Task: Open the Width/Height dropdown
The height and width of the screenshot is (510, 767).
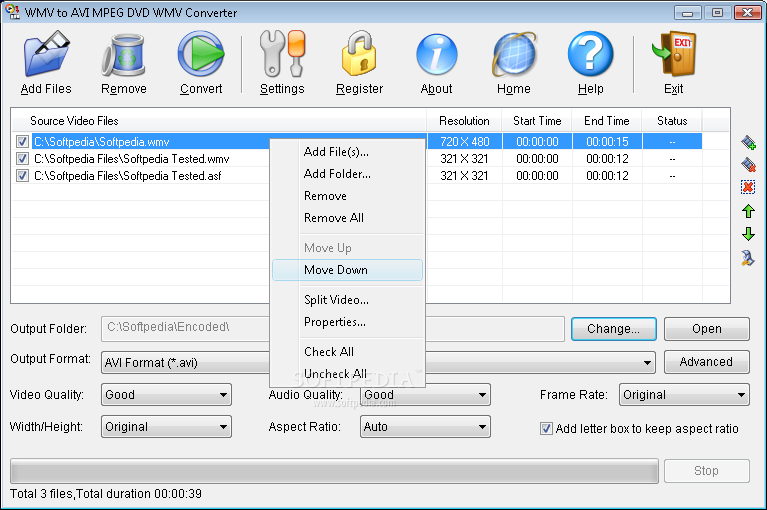Action: click(166, 427)
